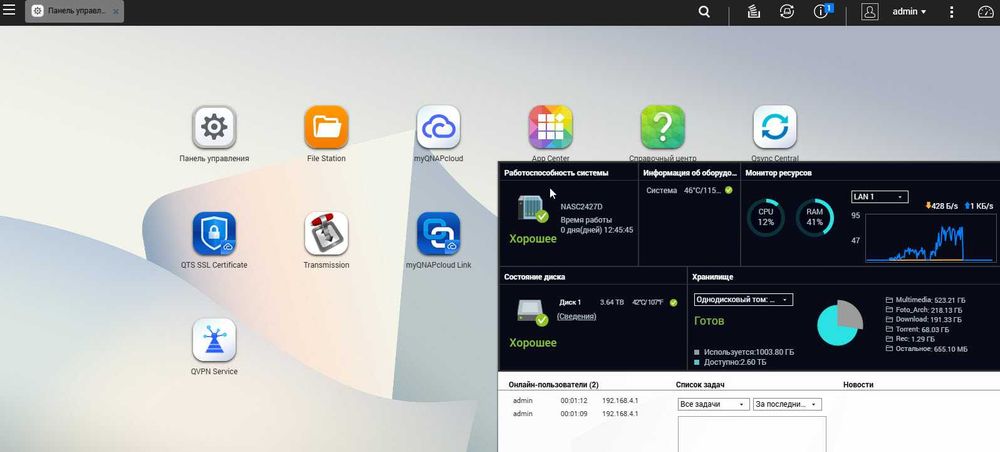Screen dimensions: 1000x452
Task: Close the Панель управления taskbar tab
Action: tap(115, 11)
